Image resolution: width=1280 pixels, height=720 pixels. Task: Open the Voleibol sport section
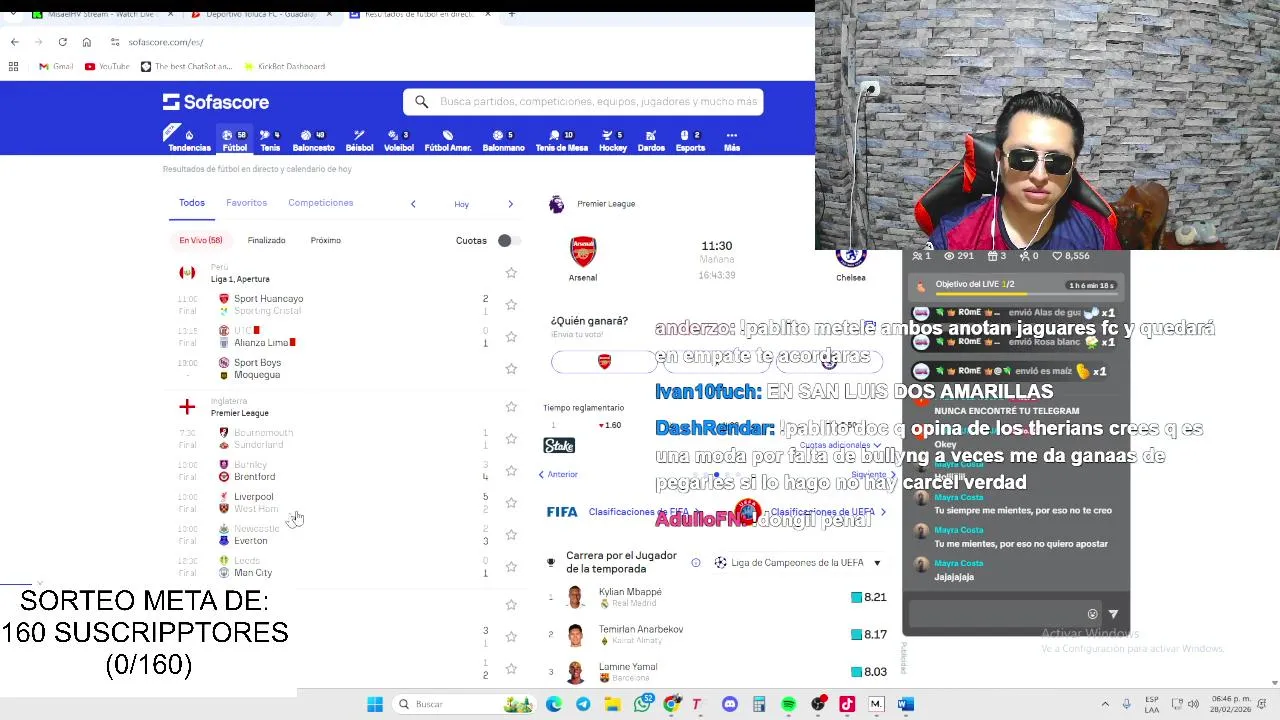coord(399,140)
